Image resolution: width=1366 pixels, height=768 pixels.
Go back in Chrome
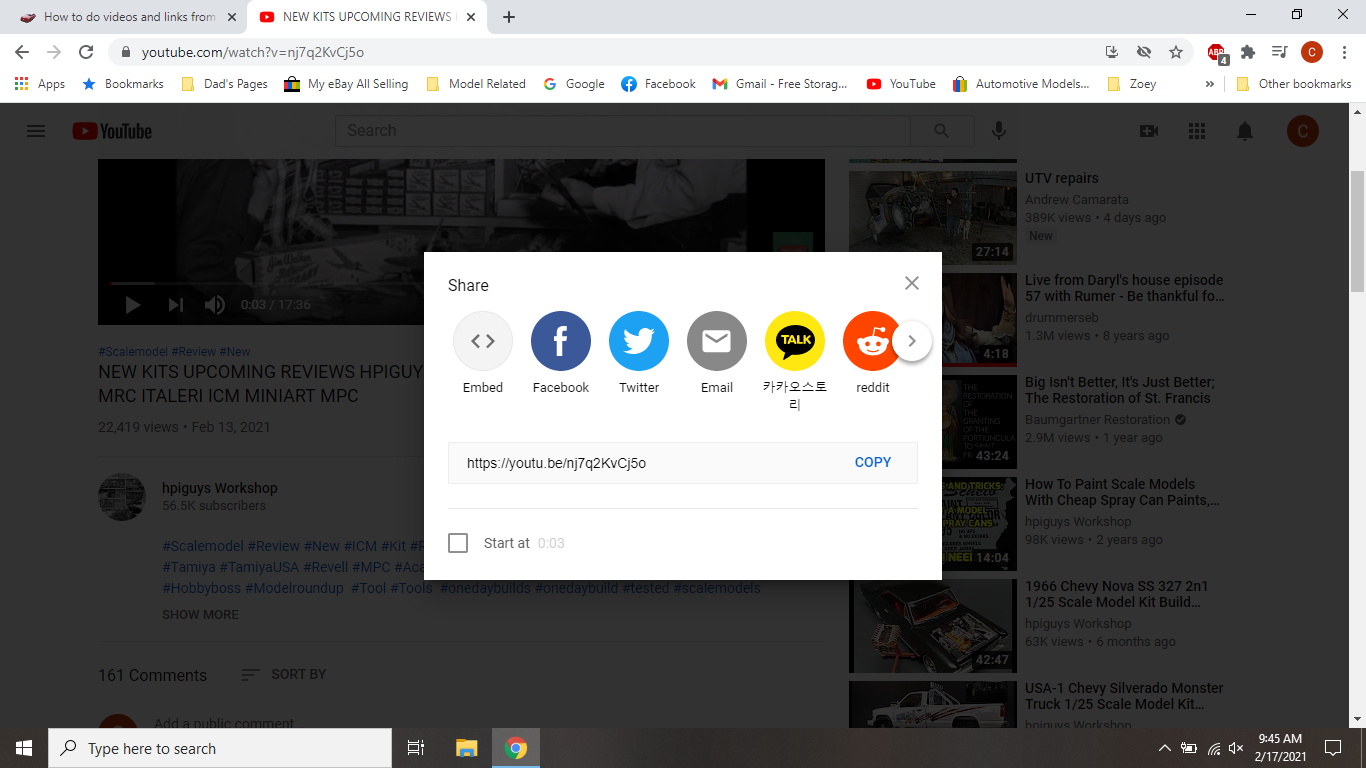click(x=22, y=52)
